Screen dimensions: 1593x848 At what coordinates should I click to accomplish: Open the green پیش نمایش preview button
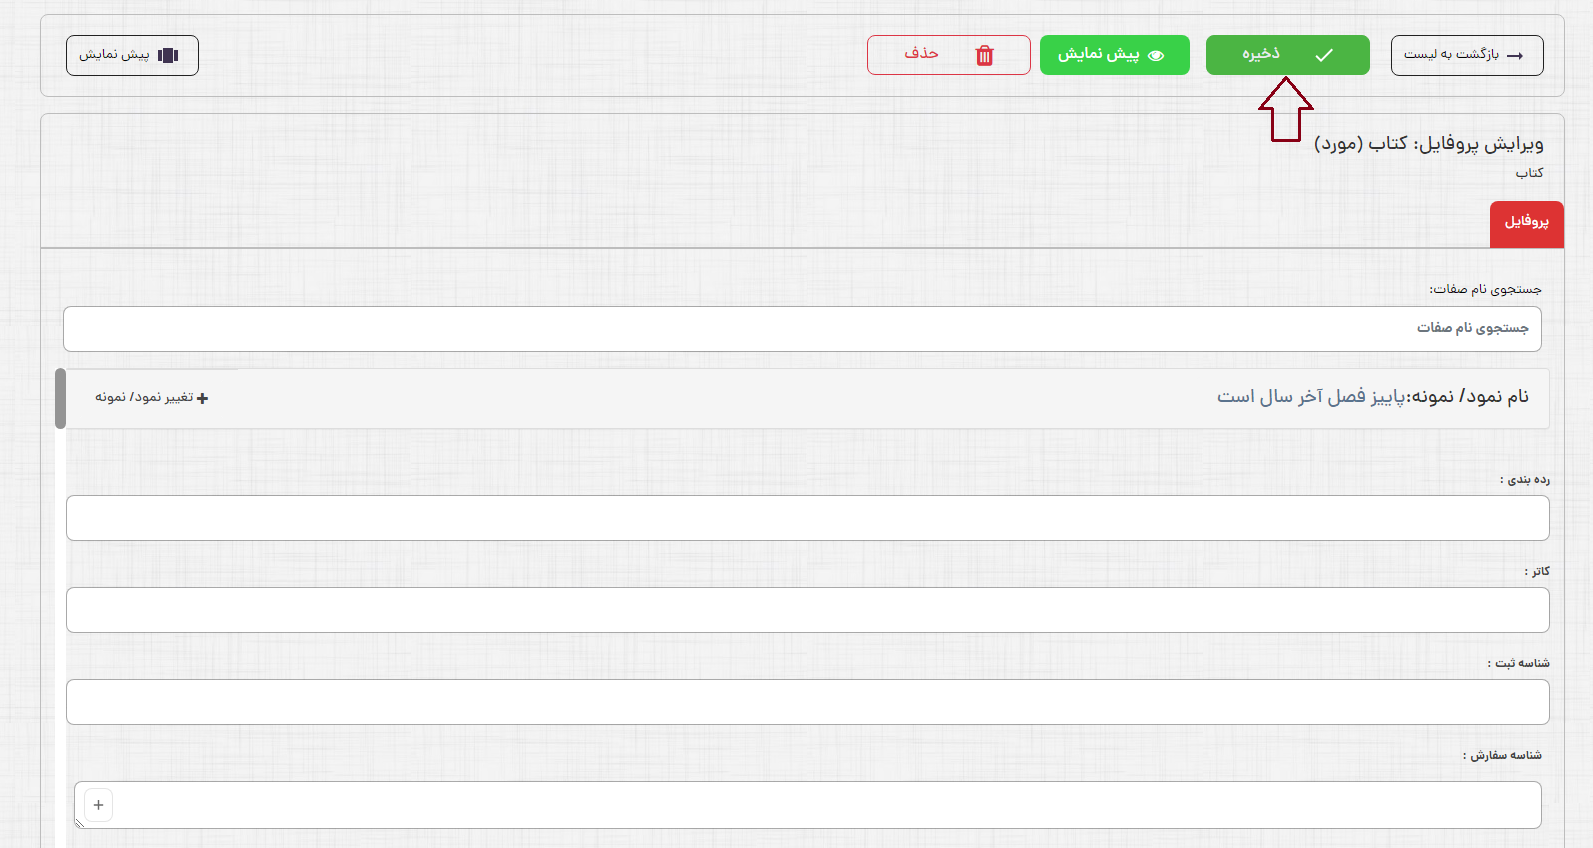[x=1114, y=55]
